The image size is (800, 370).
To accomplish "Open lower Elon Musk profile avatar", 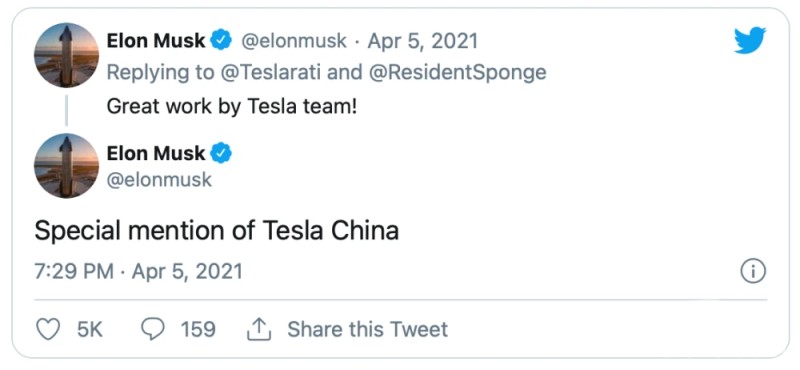I will (x=66, y=166).
